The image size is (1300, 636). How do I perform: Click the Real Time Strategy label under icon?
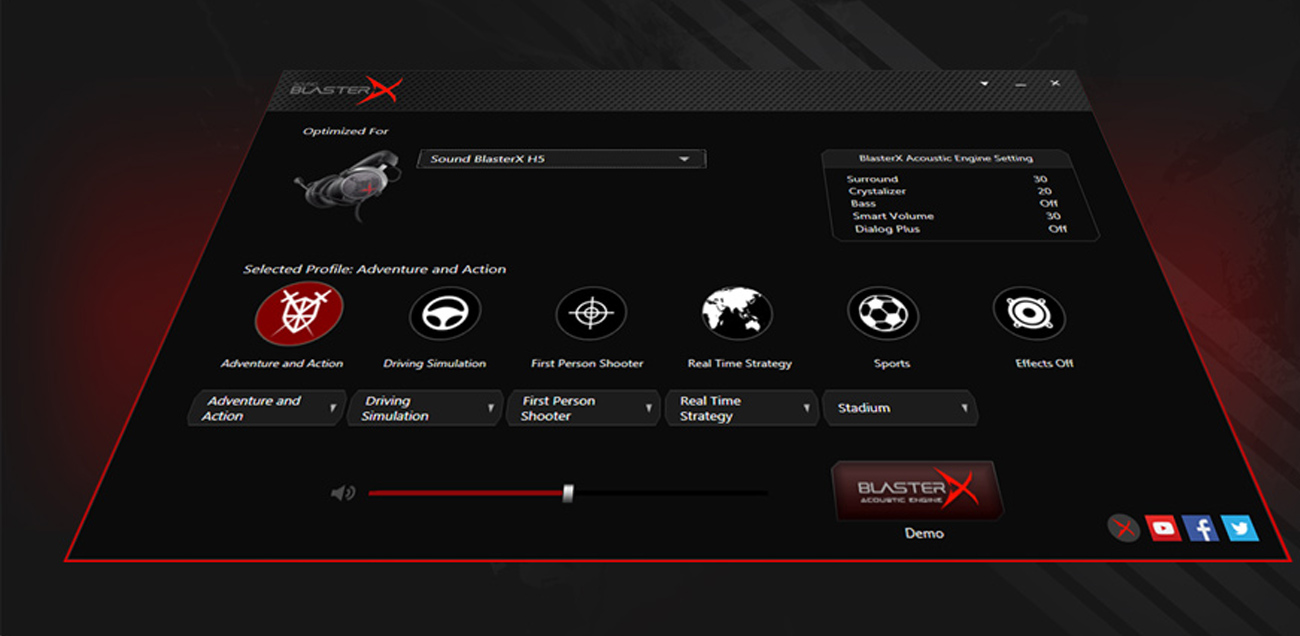pos(740,364)
